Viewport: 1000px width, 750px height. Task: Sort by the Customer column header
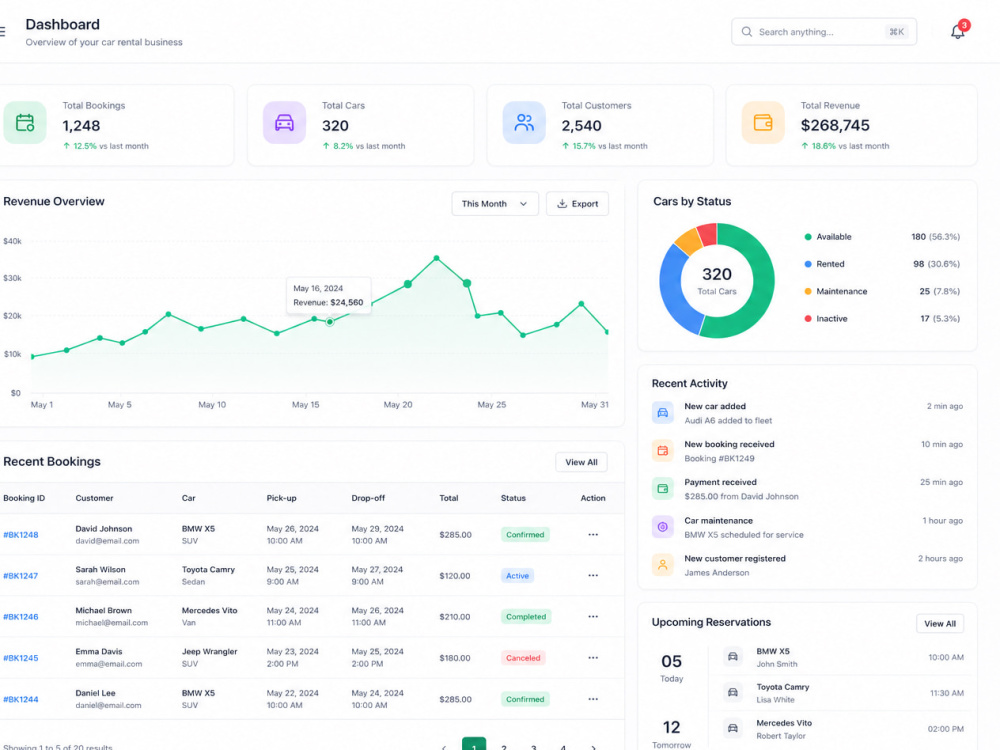pyautogui.click(x=94, y=498)
